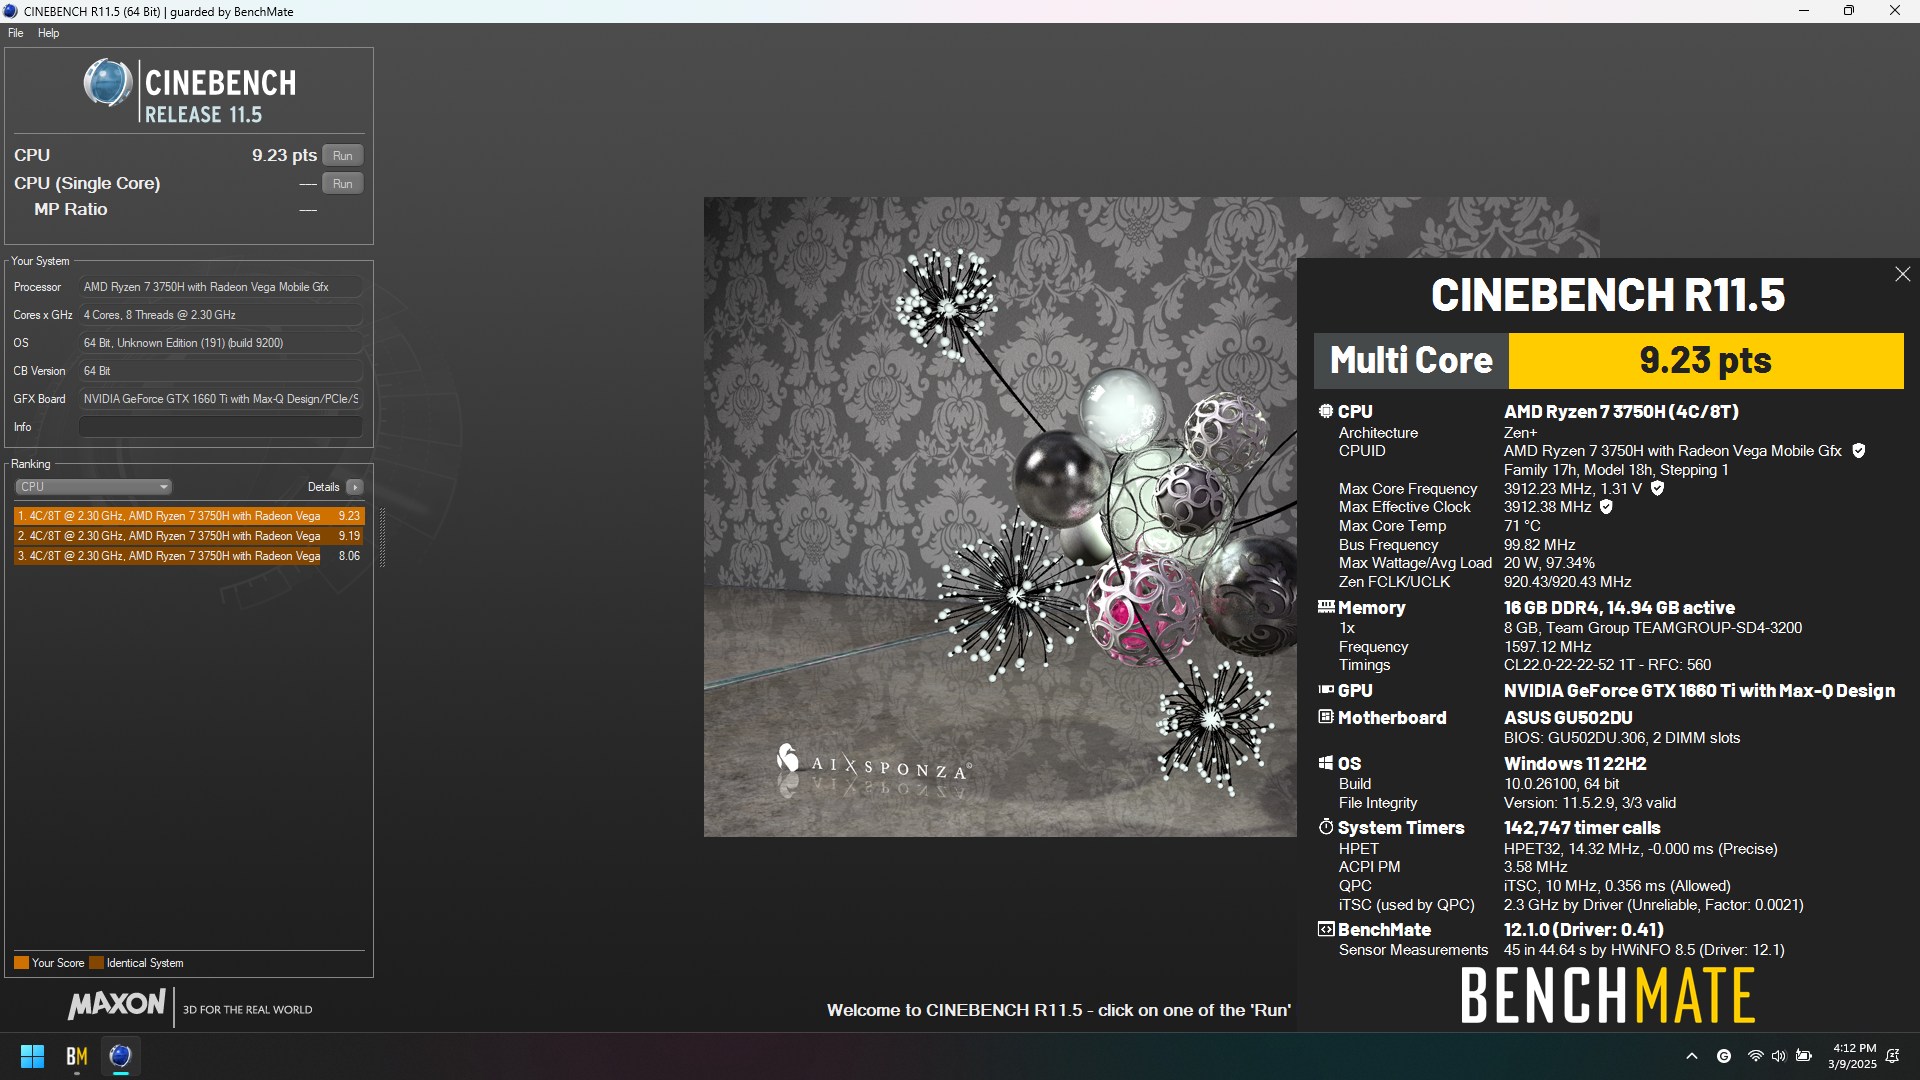Image resolution: width=1920 pixels, height=1080 pixels.
Task: Click the rendered Cinebench scene image
Action: coord(1000,517)
